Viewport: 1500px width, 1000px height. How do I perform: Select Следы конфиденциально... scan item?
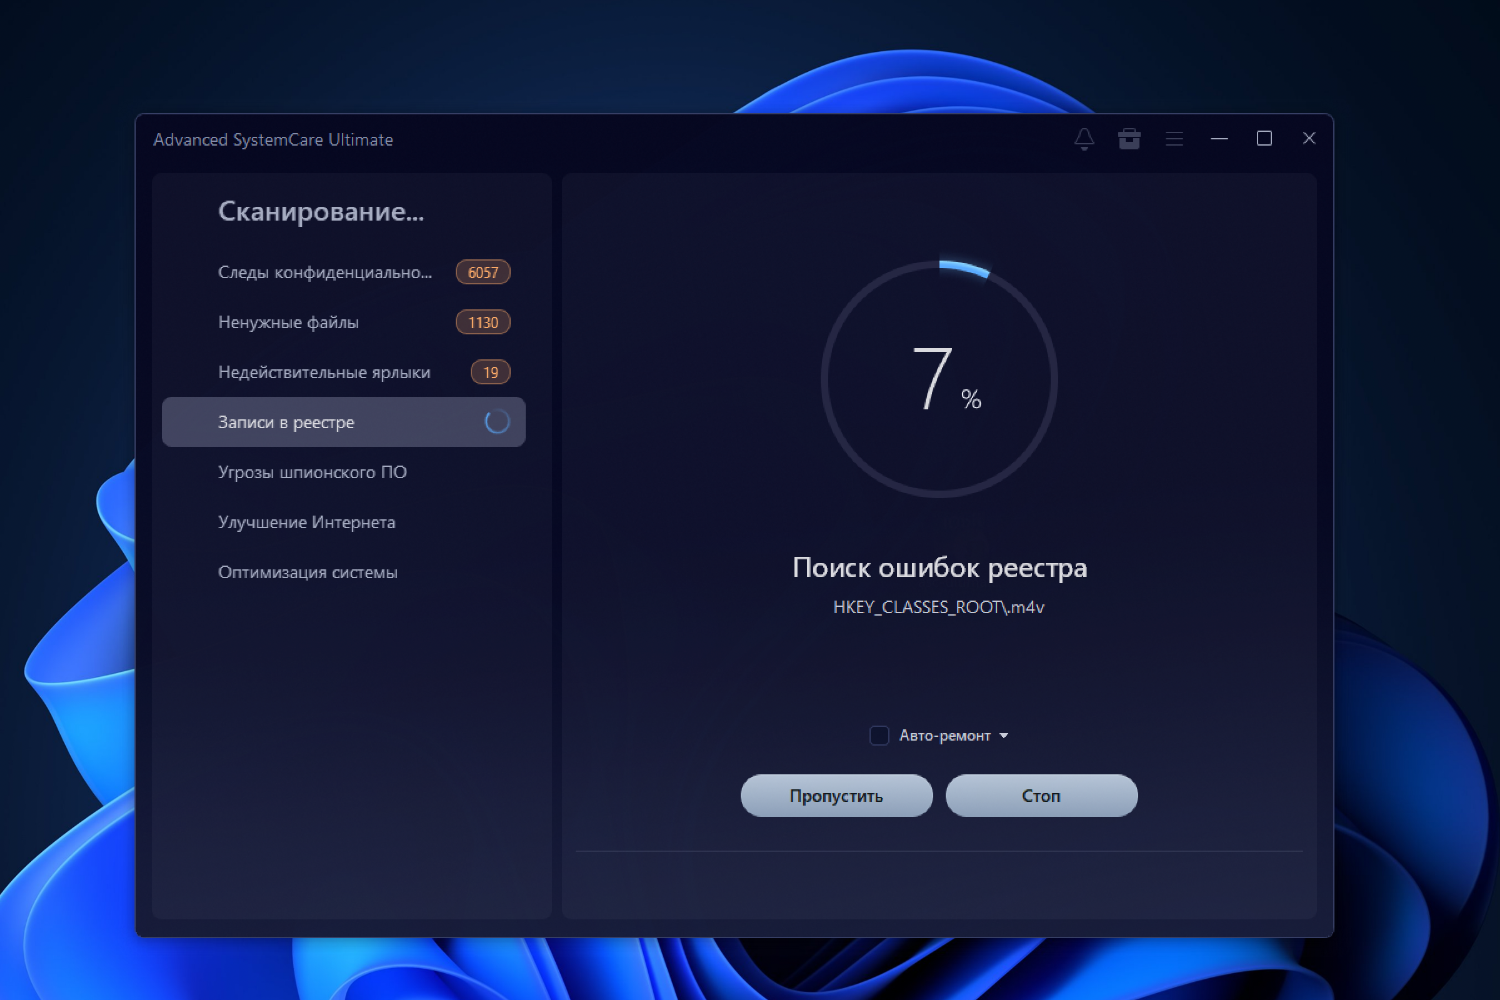[x=344, y=272]
